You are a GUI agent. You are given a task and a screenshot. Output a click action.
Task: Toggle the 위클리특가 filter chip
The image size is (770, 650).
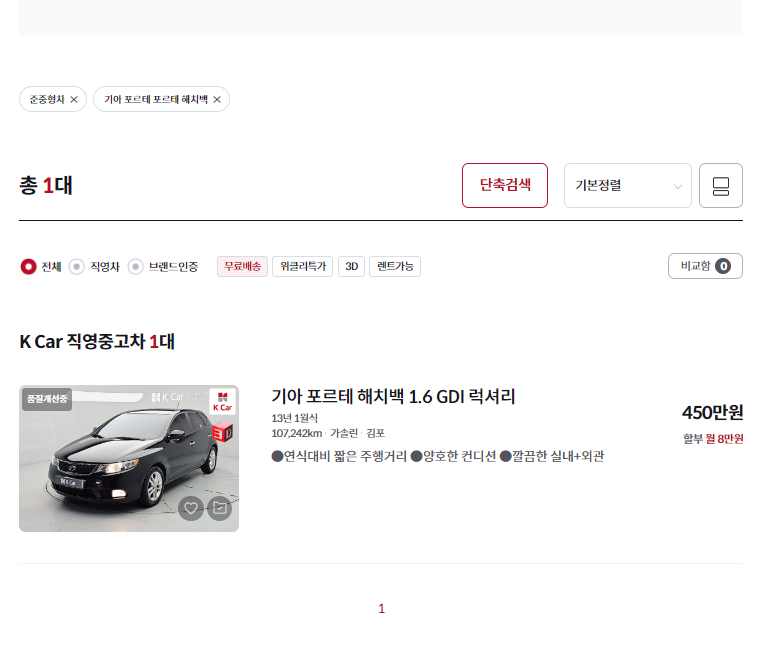click(302, 267)
